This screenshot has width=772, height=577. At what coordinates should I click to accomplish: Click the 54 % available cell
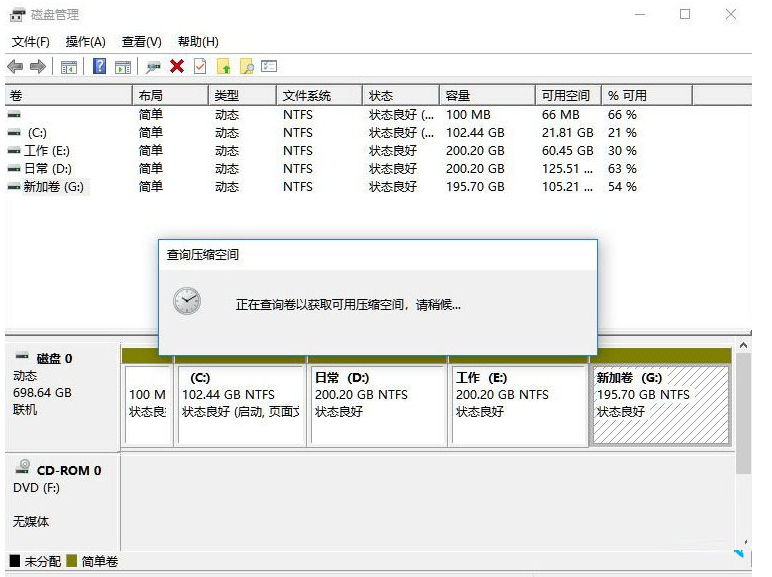point(622,187)
